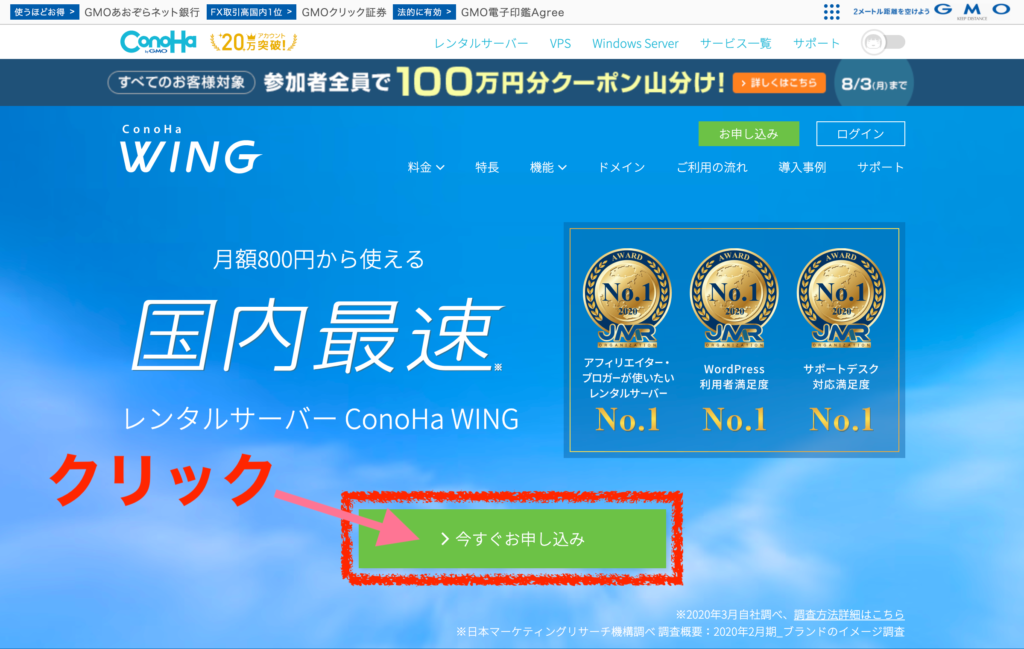Open the 調査方法詳細はこちら link
The image size is (1024, 649).
pos(849,614)
